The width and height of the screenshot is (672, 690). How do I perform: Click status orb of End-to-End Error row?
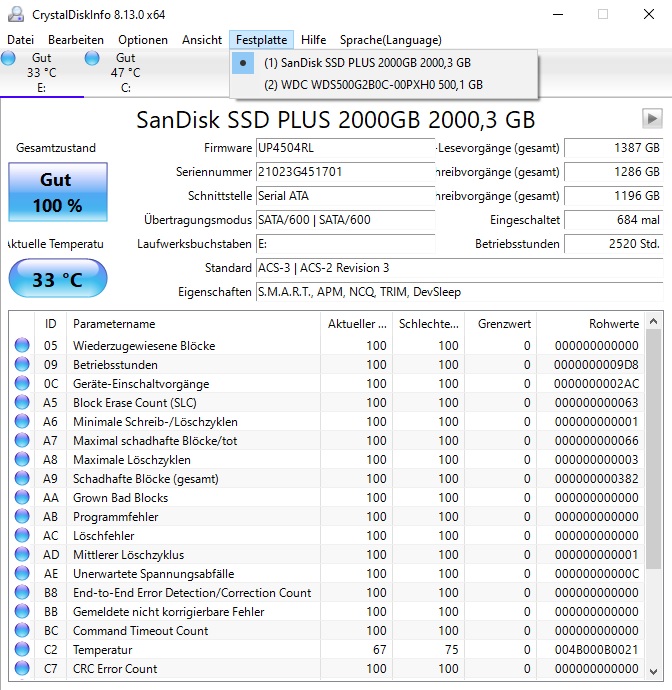22,592
